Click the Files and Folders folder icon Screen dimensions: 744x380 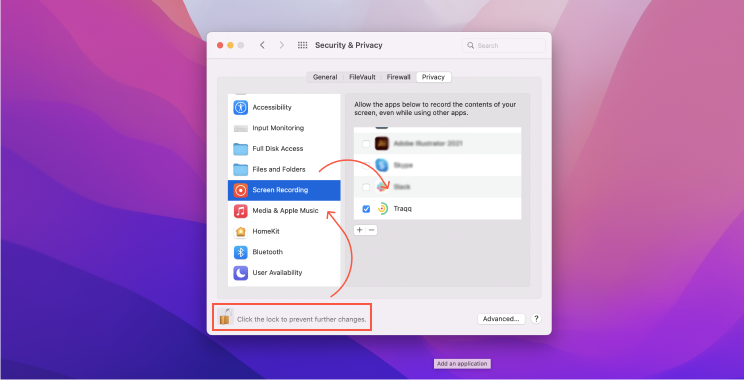(241, 169)
